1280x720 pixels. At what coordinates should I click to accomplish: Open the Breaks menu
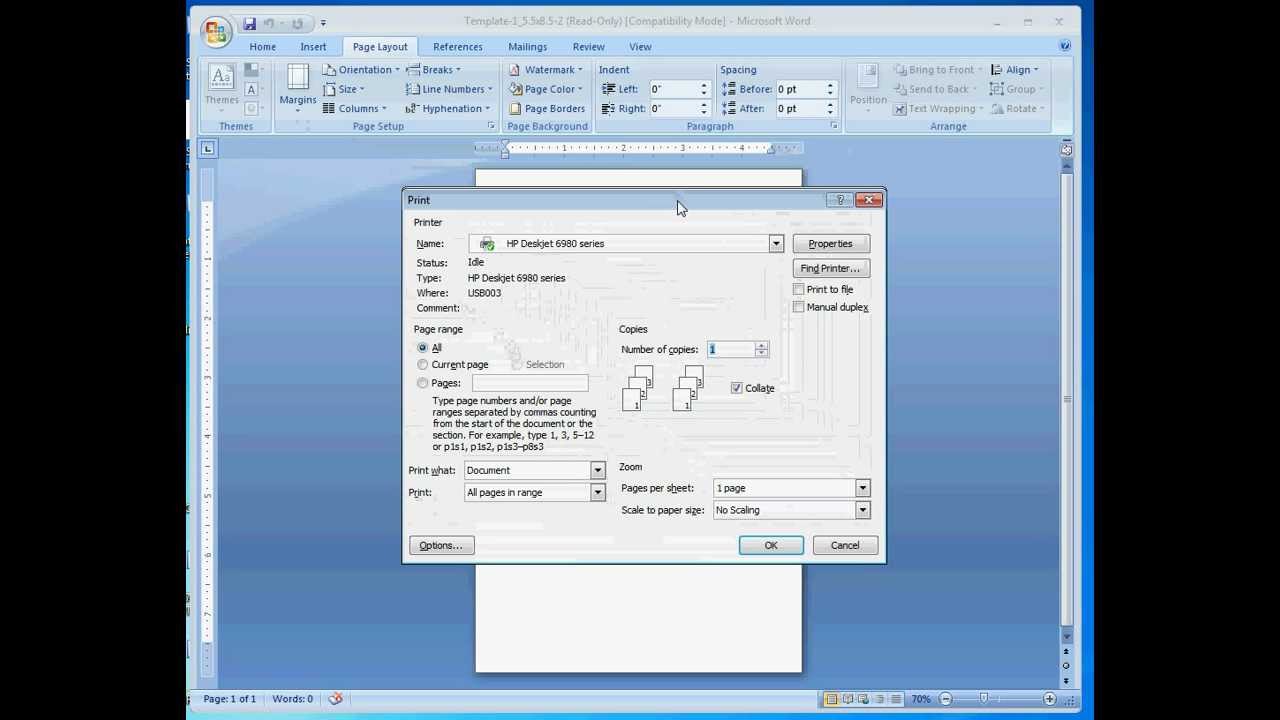(x=433, y=70)
